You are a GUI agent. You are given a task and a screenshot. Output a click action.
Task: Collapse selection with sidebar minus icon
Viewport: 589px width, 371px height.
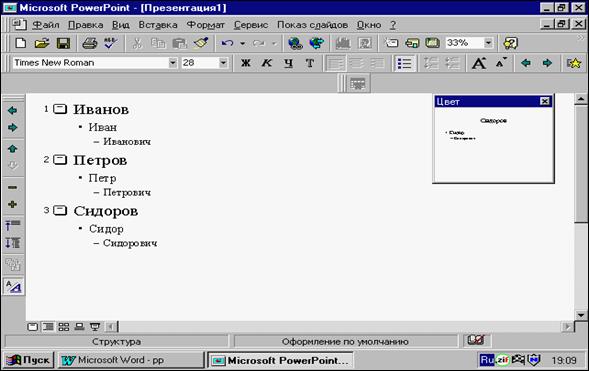click(x=12, y=187)
